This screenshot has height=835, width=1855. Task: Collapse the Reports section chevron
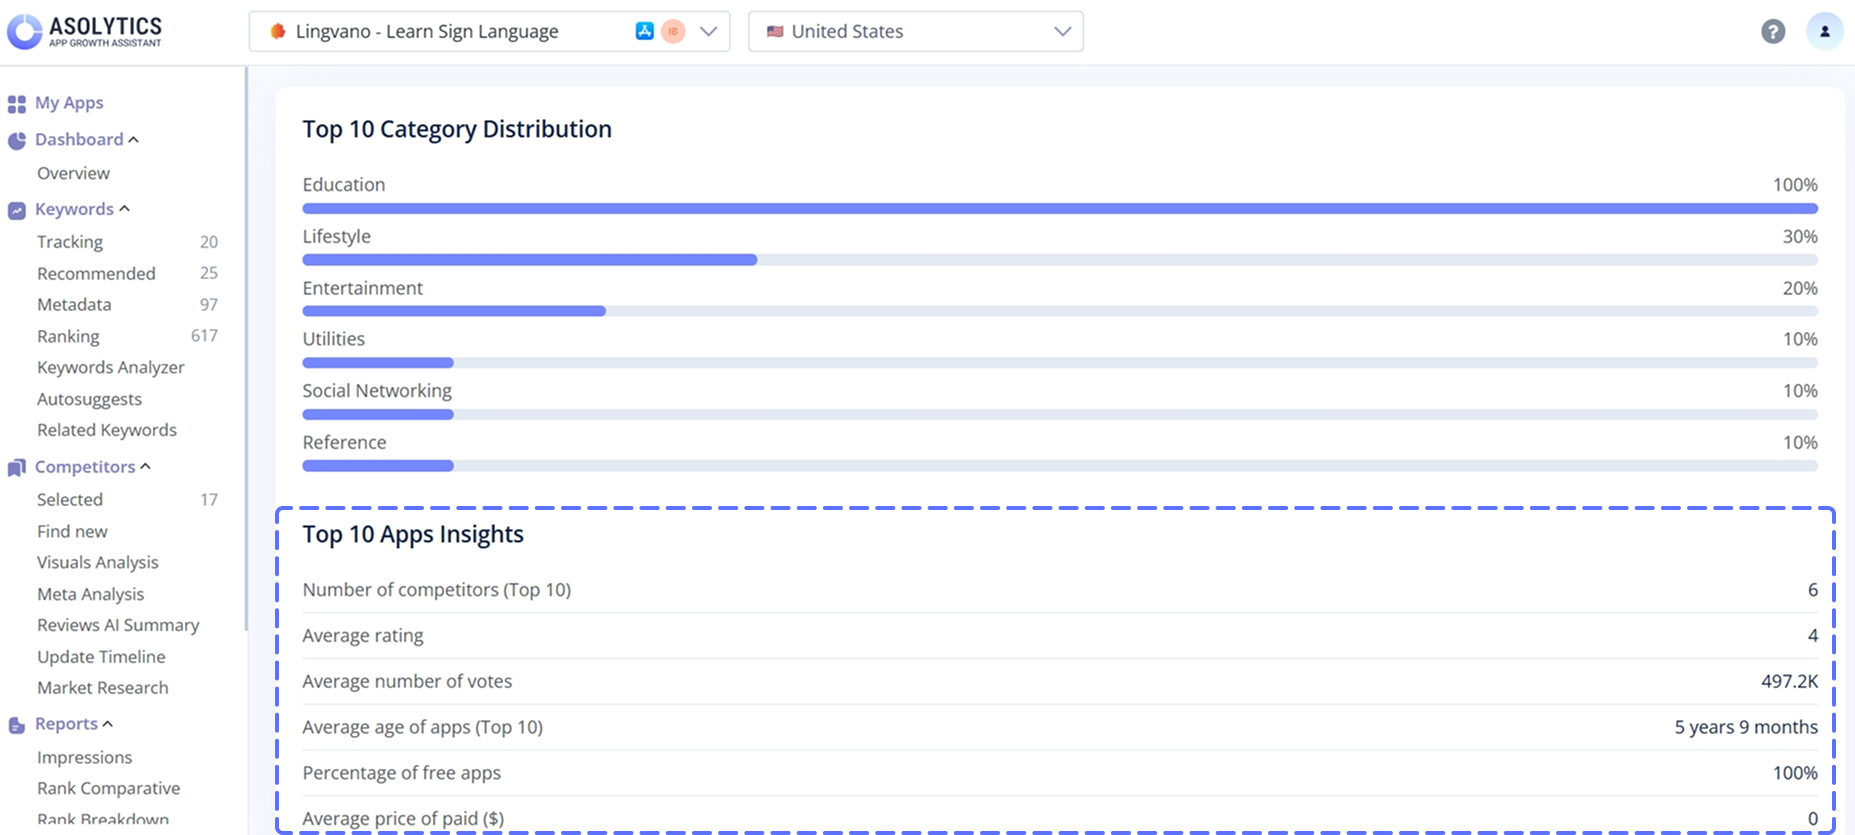[x=108, y=724]
